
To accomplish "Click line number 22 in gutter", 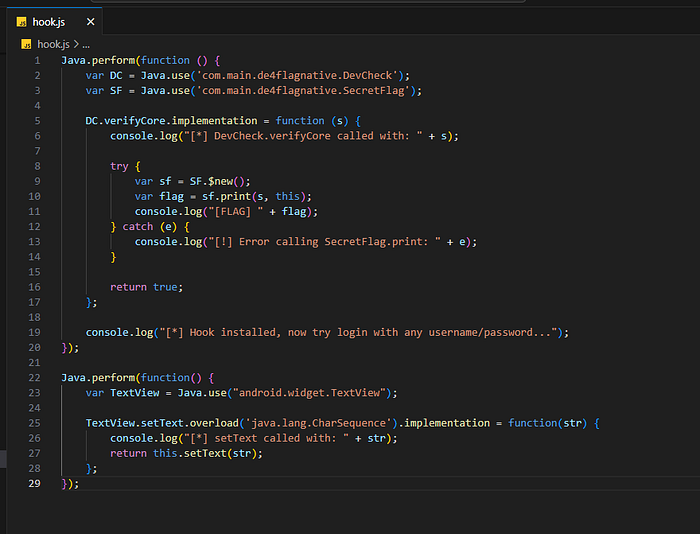I will tap(34, 378).
